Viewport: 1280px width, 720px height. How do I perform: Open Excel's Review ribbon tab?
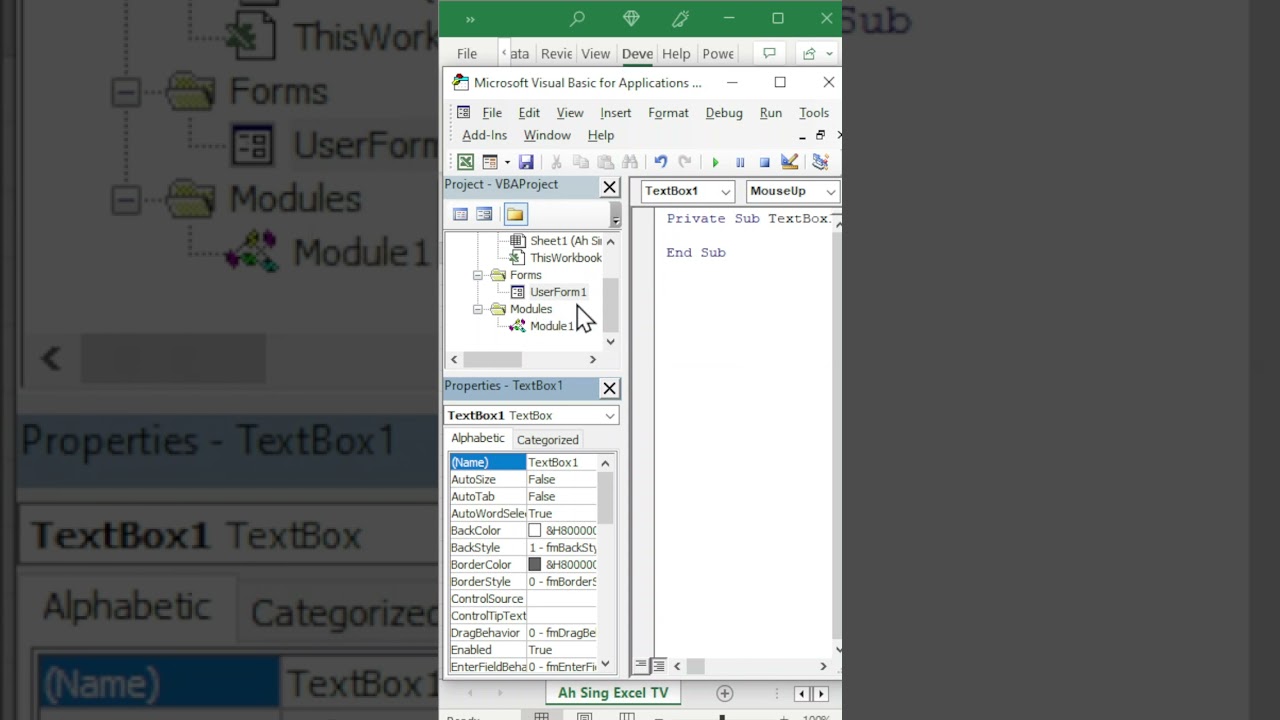(x=556, y=54)
